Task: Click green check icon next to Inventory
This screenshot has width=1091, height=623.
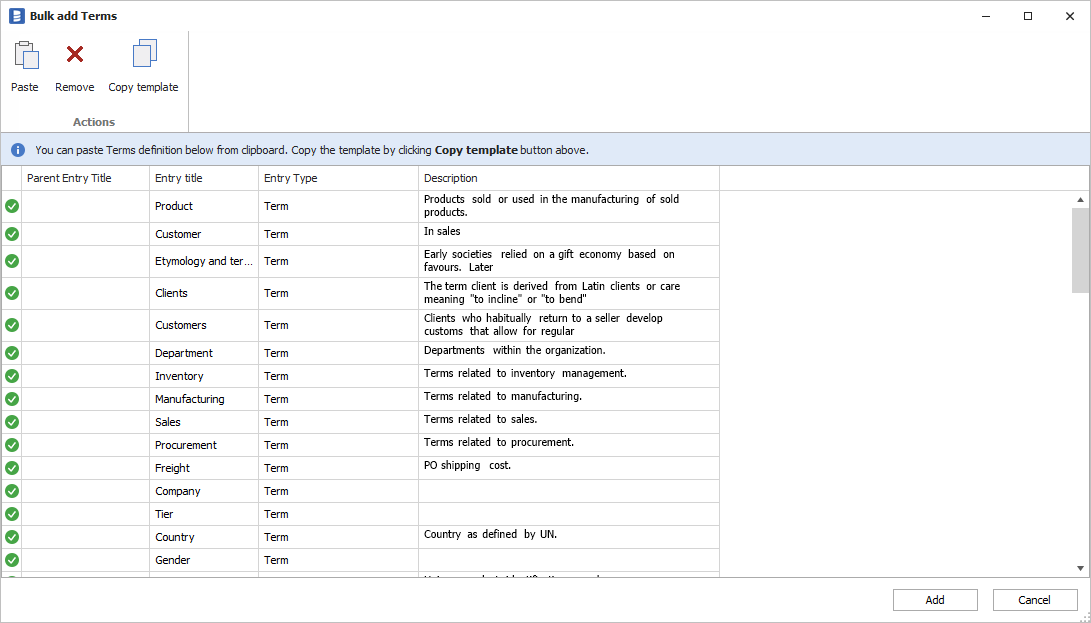Action: pyautogui.click(x=12, y=376)
